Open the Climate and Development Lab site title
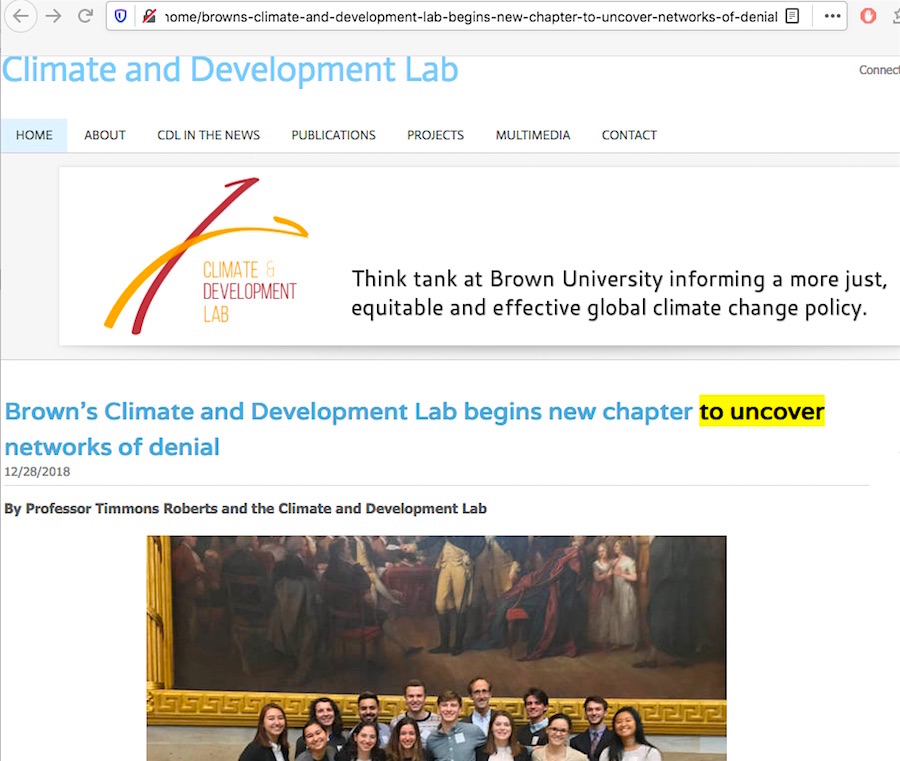Image resolution: width=900 pixels, height=761 pixels. point(230,70)
